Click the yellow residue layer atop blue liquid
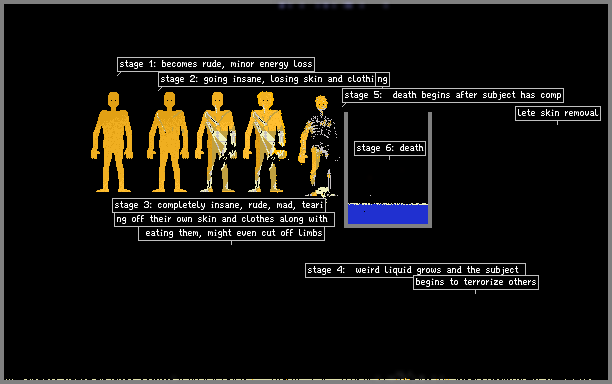 click(x=388, y=204)
